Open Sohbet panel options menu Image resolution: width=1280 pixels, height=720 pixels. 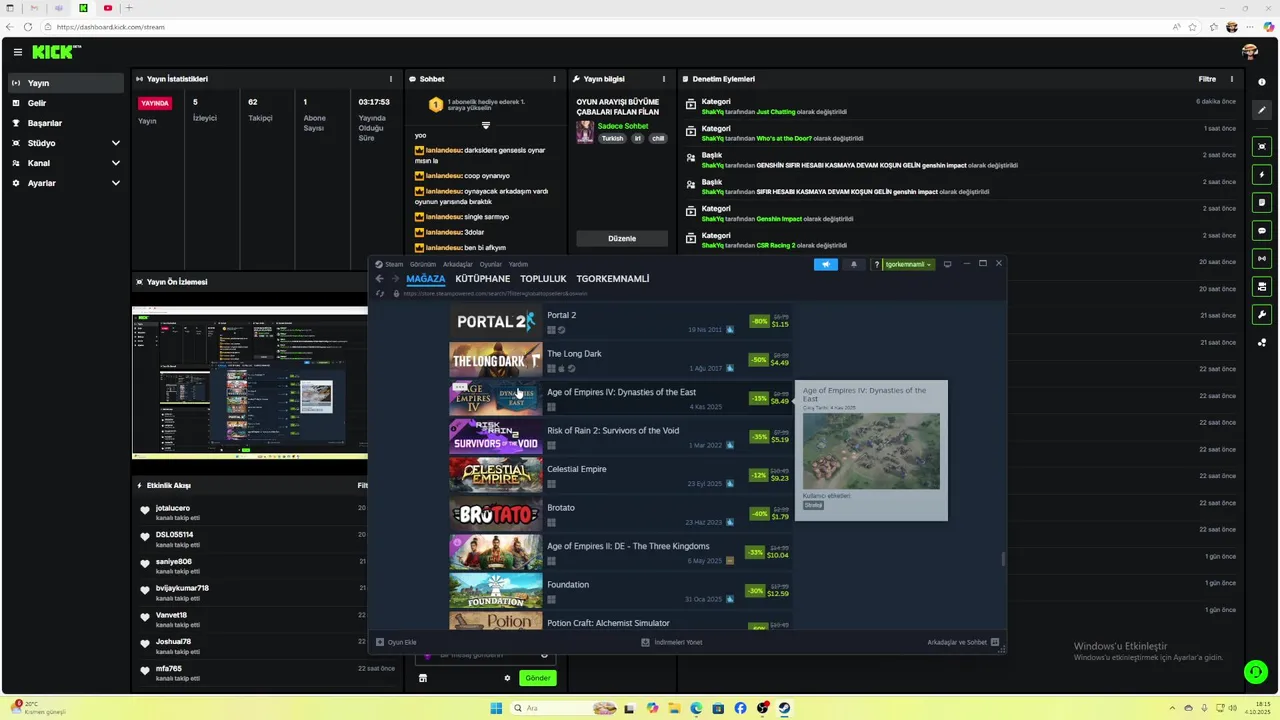[555, 79]
